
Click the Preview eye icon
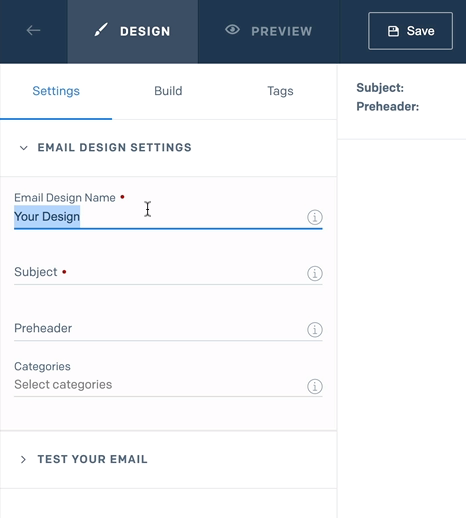tap(232, 30)
